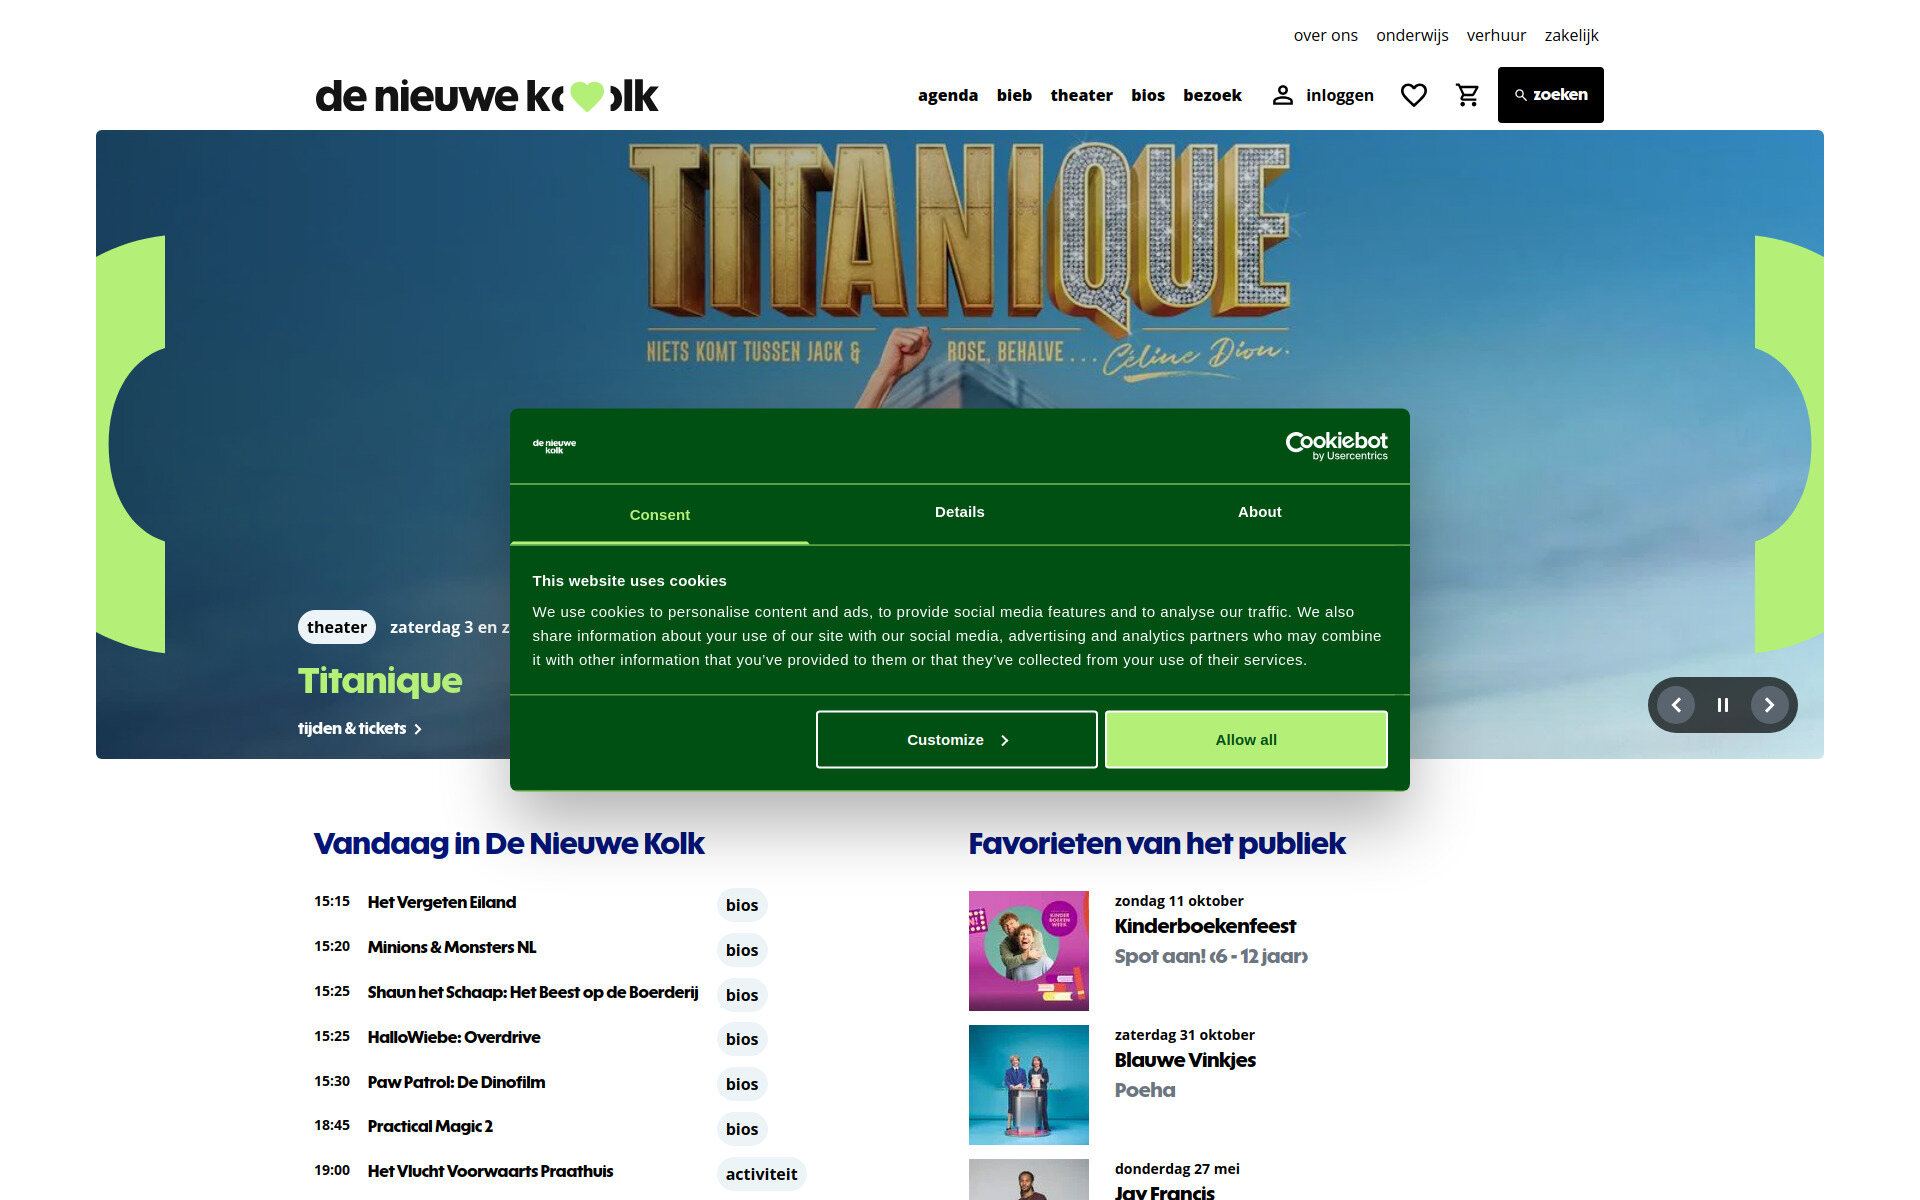Click the Titanique title heading
The image size is (1920, 1200).
point(380,681)
